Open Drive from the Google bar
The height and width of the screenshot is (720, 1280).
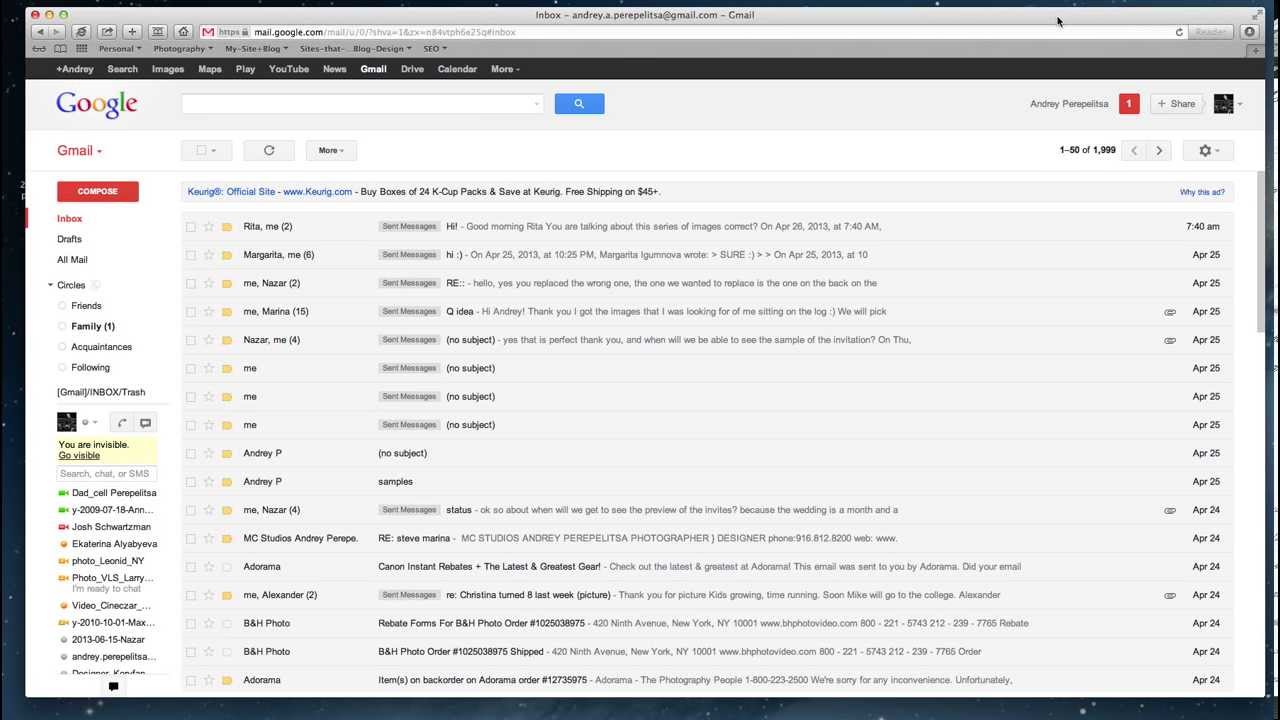tap(412, 69)
